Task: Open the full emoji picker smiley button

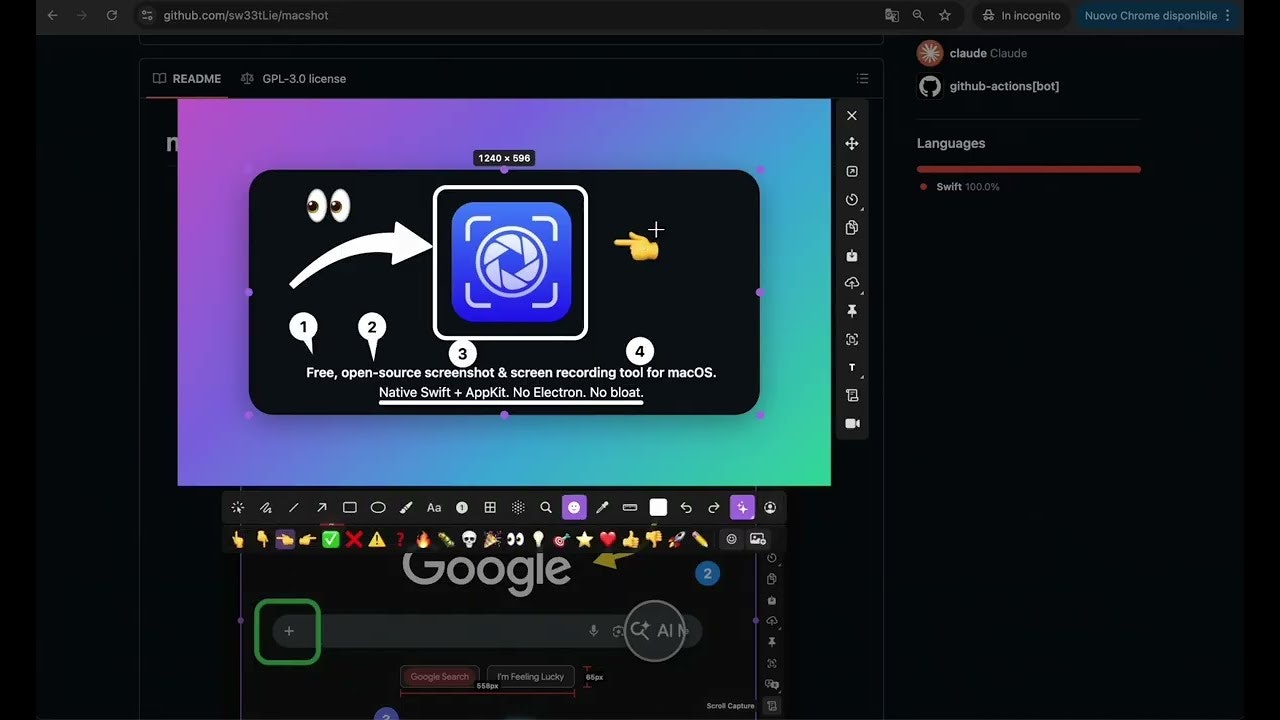Action: point(732,539)
